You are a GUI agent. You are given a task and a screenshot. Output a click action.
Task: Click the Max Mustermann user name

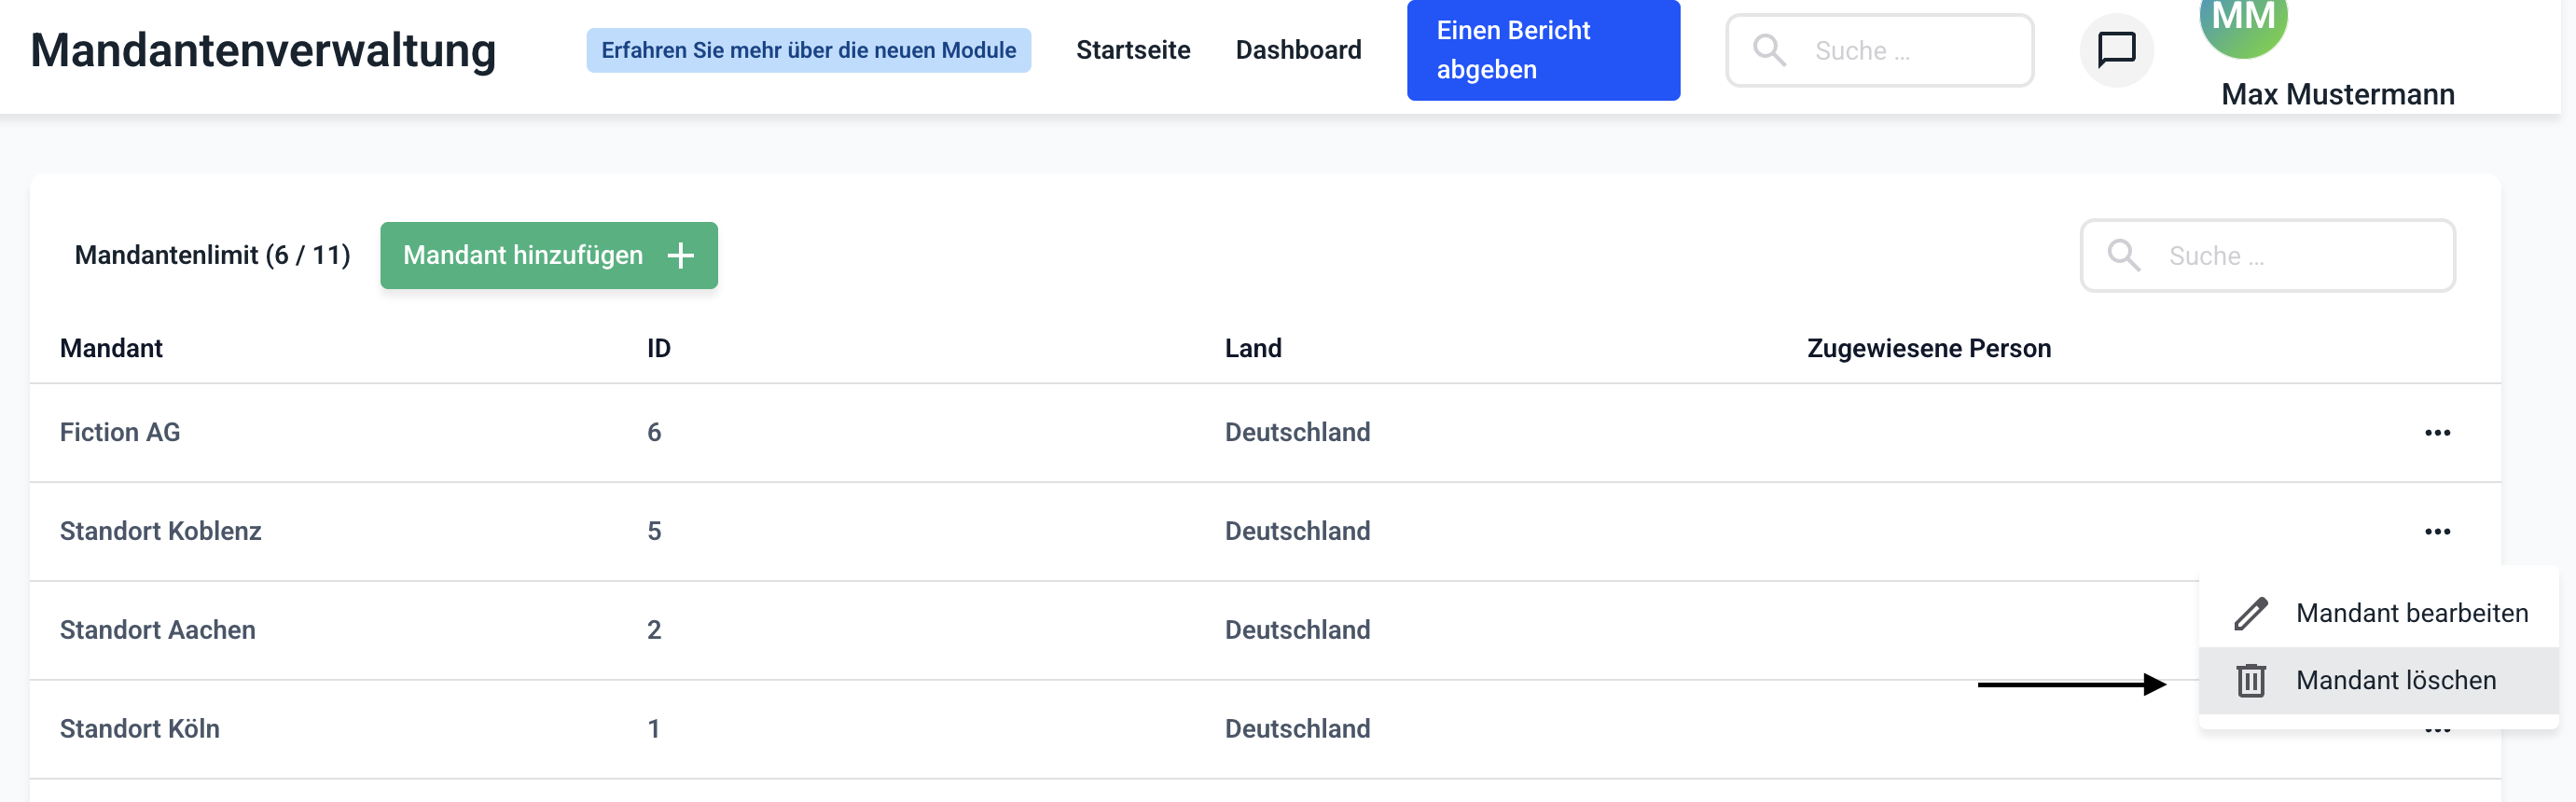(x=2337, y=94)
